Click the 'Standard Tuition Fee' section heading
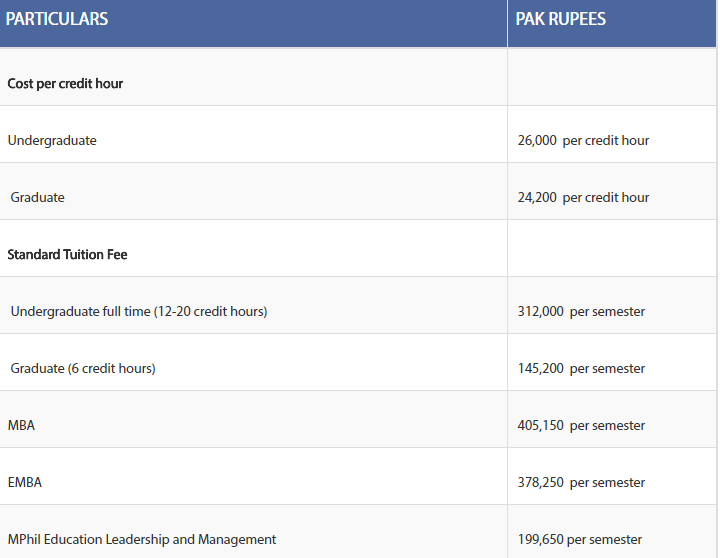 pos(67,254)
